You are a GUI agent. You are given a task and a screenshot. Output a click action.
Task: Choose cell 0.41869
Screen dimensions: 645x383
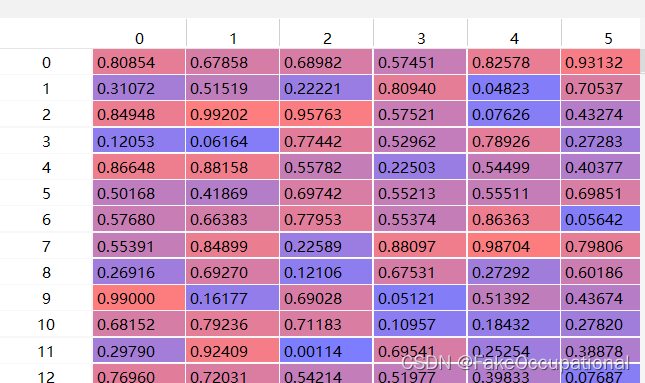tap(232, 193)
